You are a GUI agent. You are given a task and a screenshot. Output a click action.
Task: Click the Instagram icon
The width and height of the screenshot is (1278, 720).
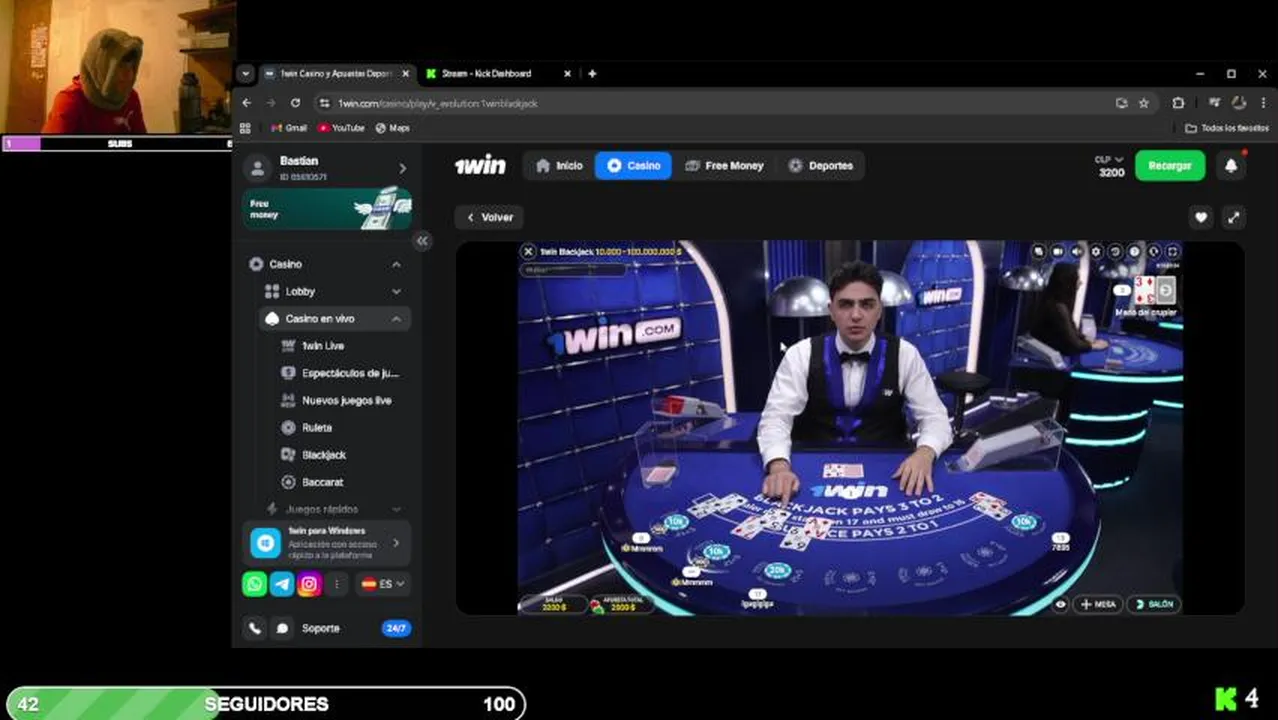click(309, 584)
